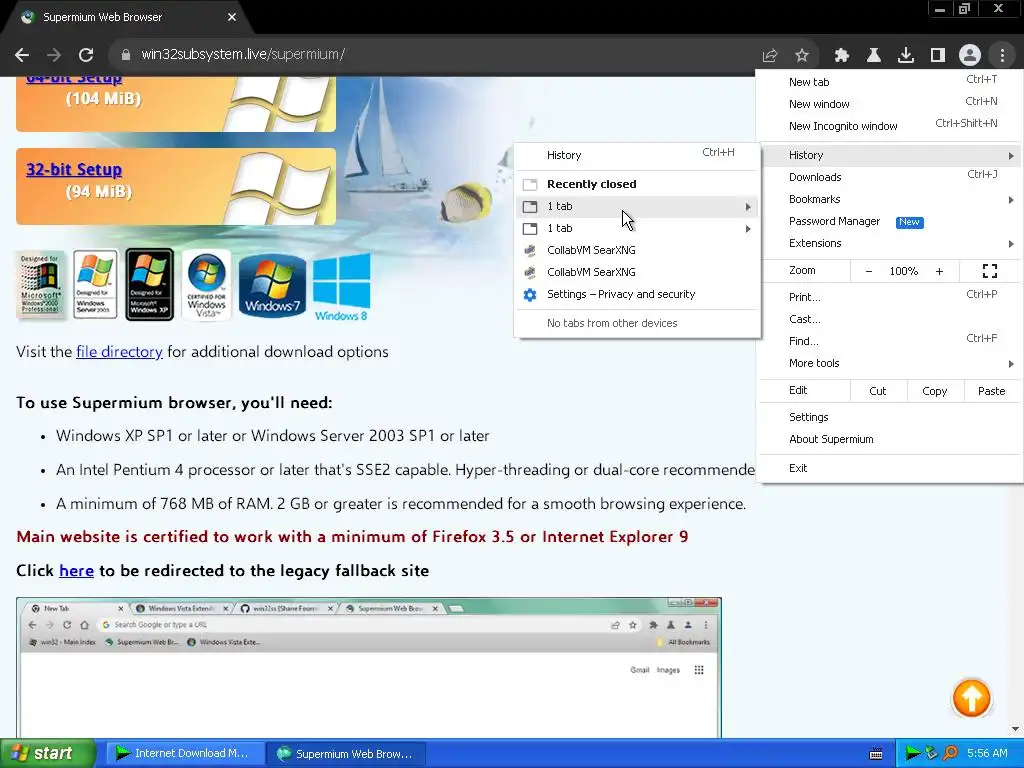The width and height of the screenshot is (1024, 768).
Task: Click the Windows 7 logo badge
Action: [272, 286]
